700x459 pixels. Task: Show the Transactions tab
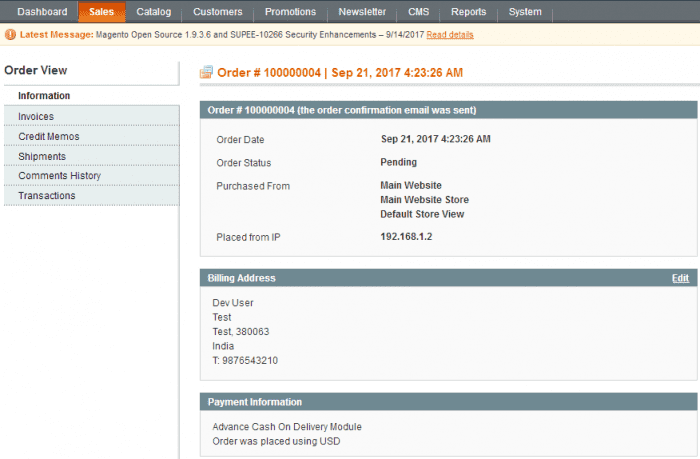46,196
